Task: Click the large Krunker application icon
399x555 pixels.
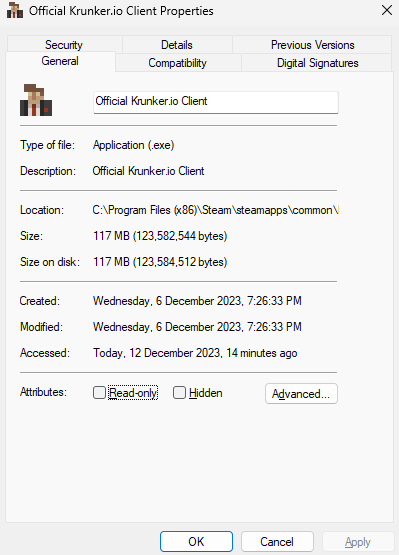Action: pyautogui.click(x=36, y=100)
